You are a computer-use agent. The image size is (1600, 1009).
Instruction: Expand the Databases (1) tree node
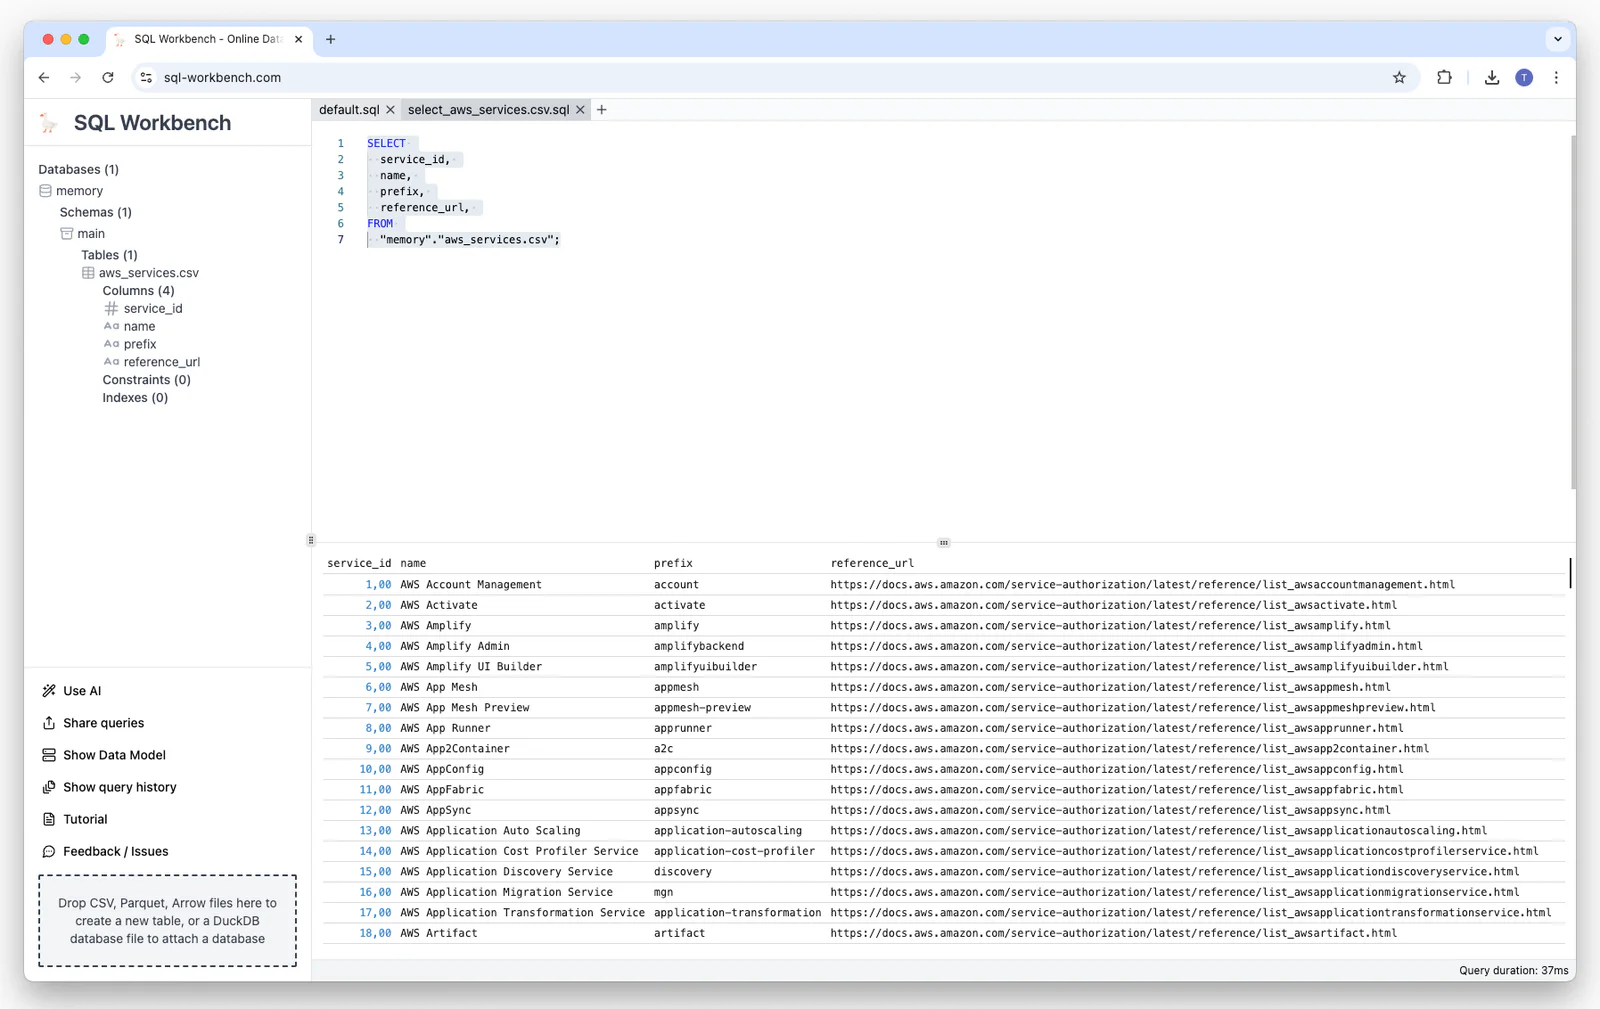pyautogui.click(x=79, y=170)
